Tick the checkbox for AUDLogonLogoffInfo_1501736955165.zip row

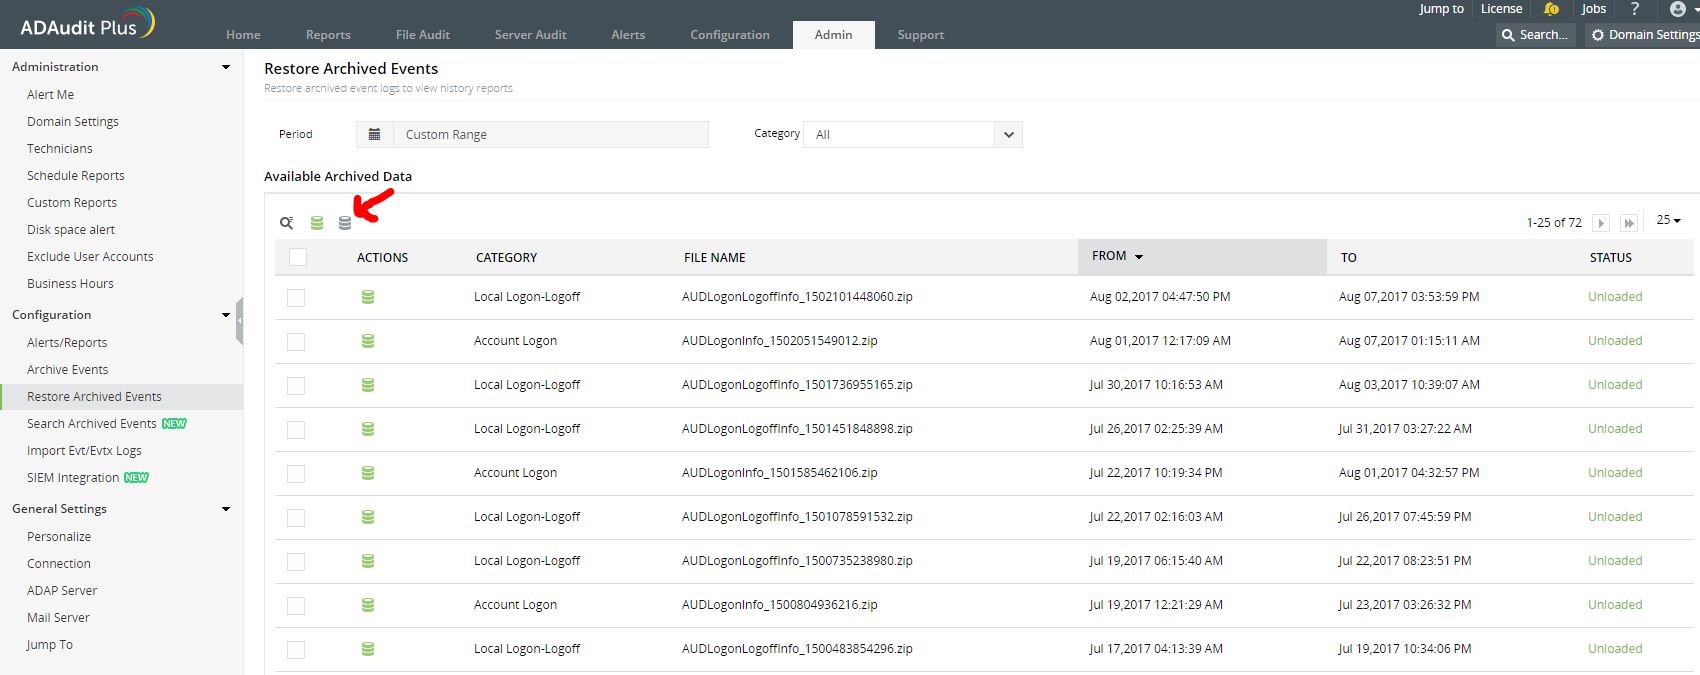click(x=296, y=386)
